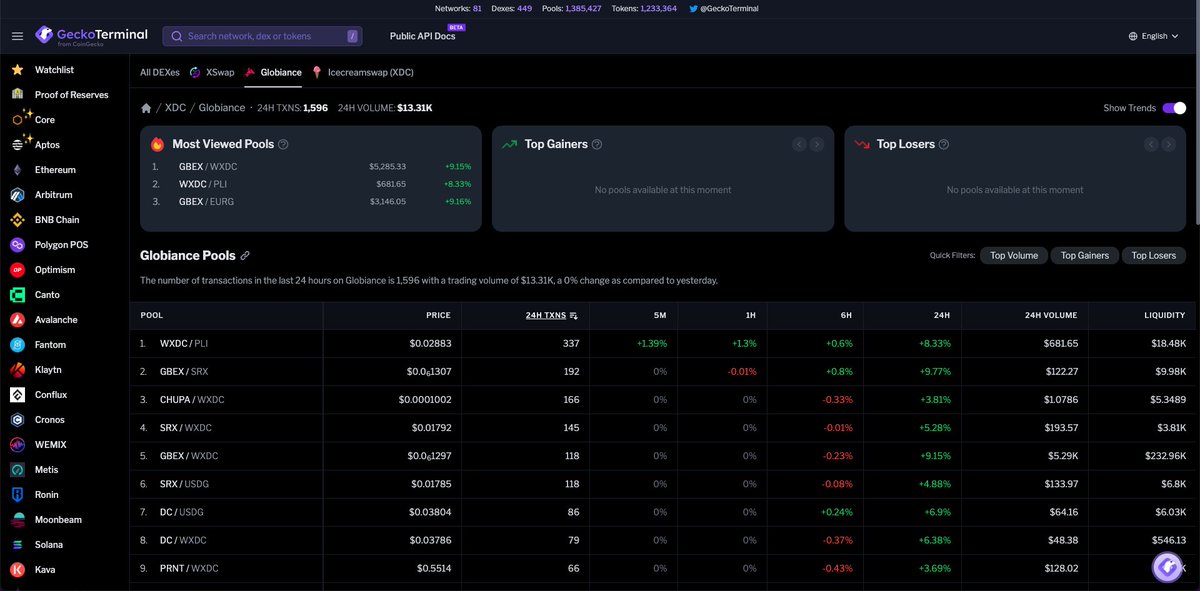Viewport: 1200px width, 591px height.
Task: Open Public API Docs link
Action: pyautogui.click(x=422, y=36)
